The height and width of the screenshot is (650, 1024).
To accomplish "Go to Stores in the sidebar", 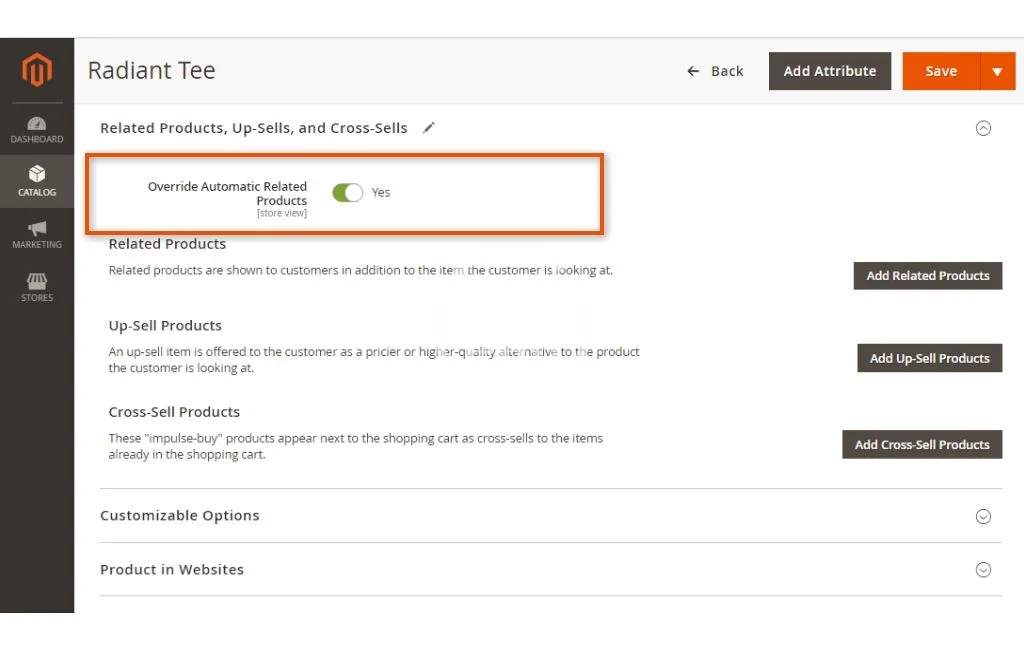I will (37, 287).
